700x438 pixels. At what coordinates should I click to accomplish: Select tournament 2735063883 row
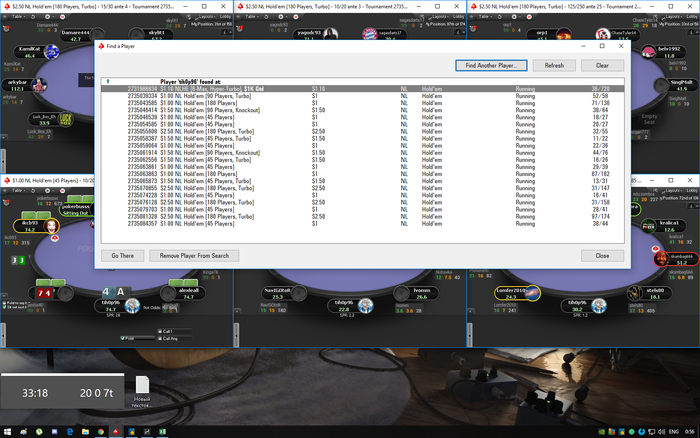(x=362, y=174)
